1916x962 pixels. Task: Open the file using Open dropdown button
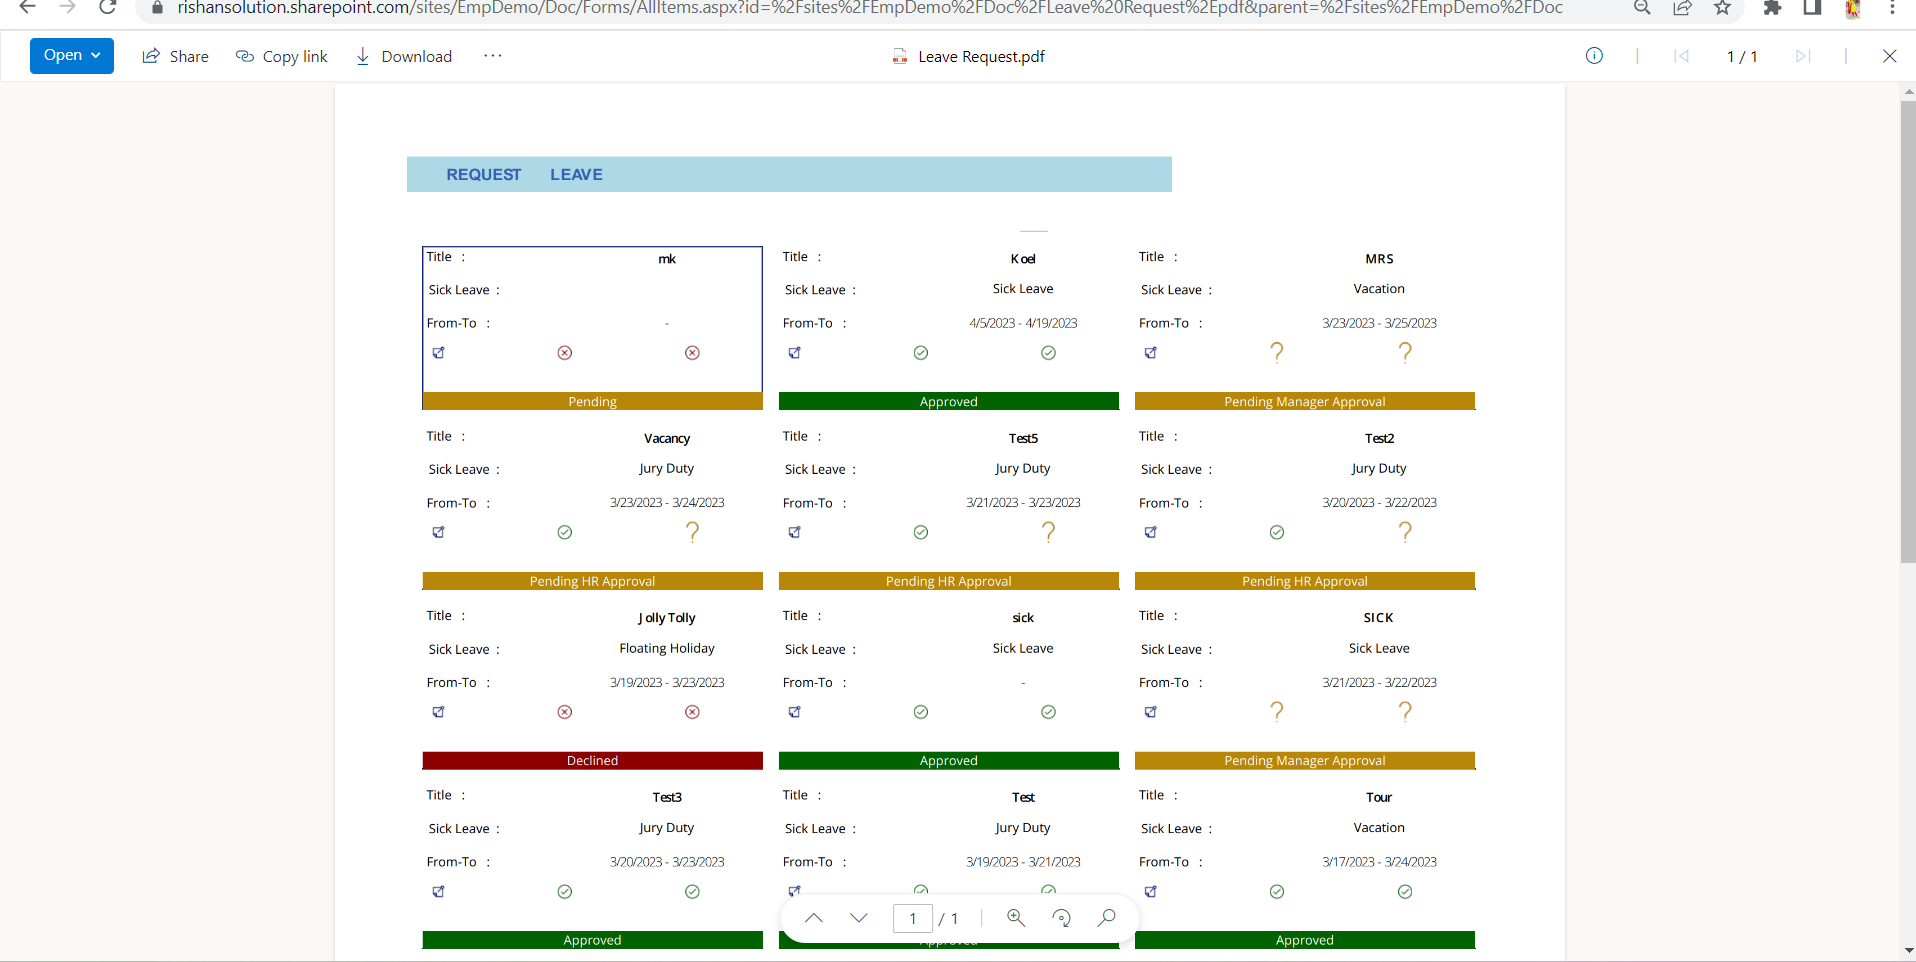pyautogui.click(x=71, y=56)
